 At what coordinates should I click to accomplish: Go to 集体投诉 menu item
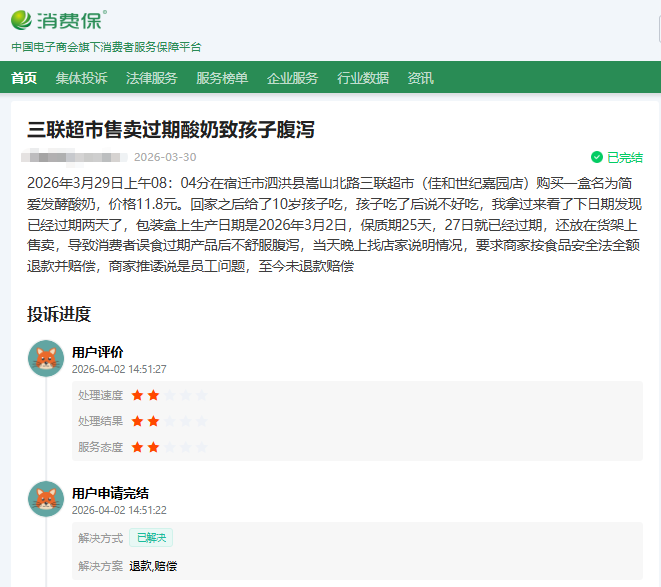coord(81,78)
